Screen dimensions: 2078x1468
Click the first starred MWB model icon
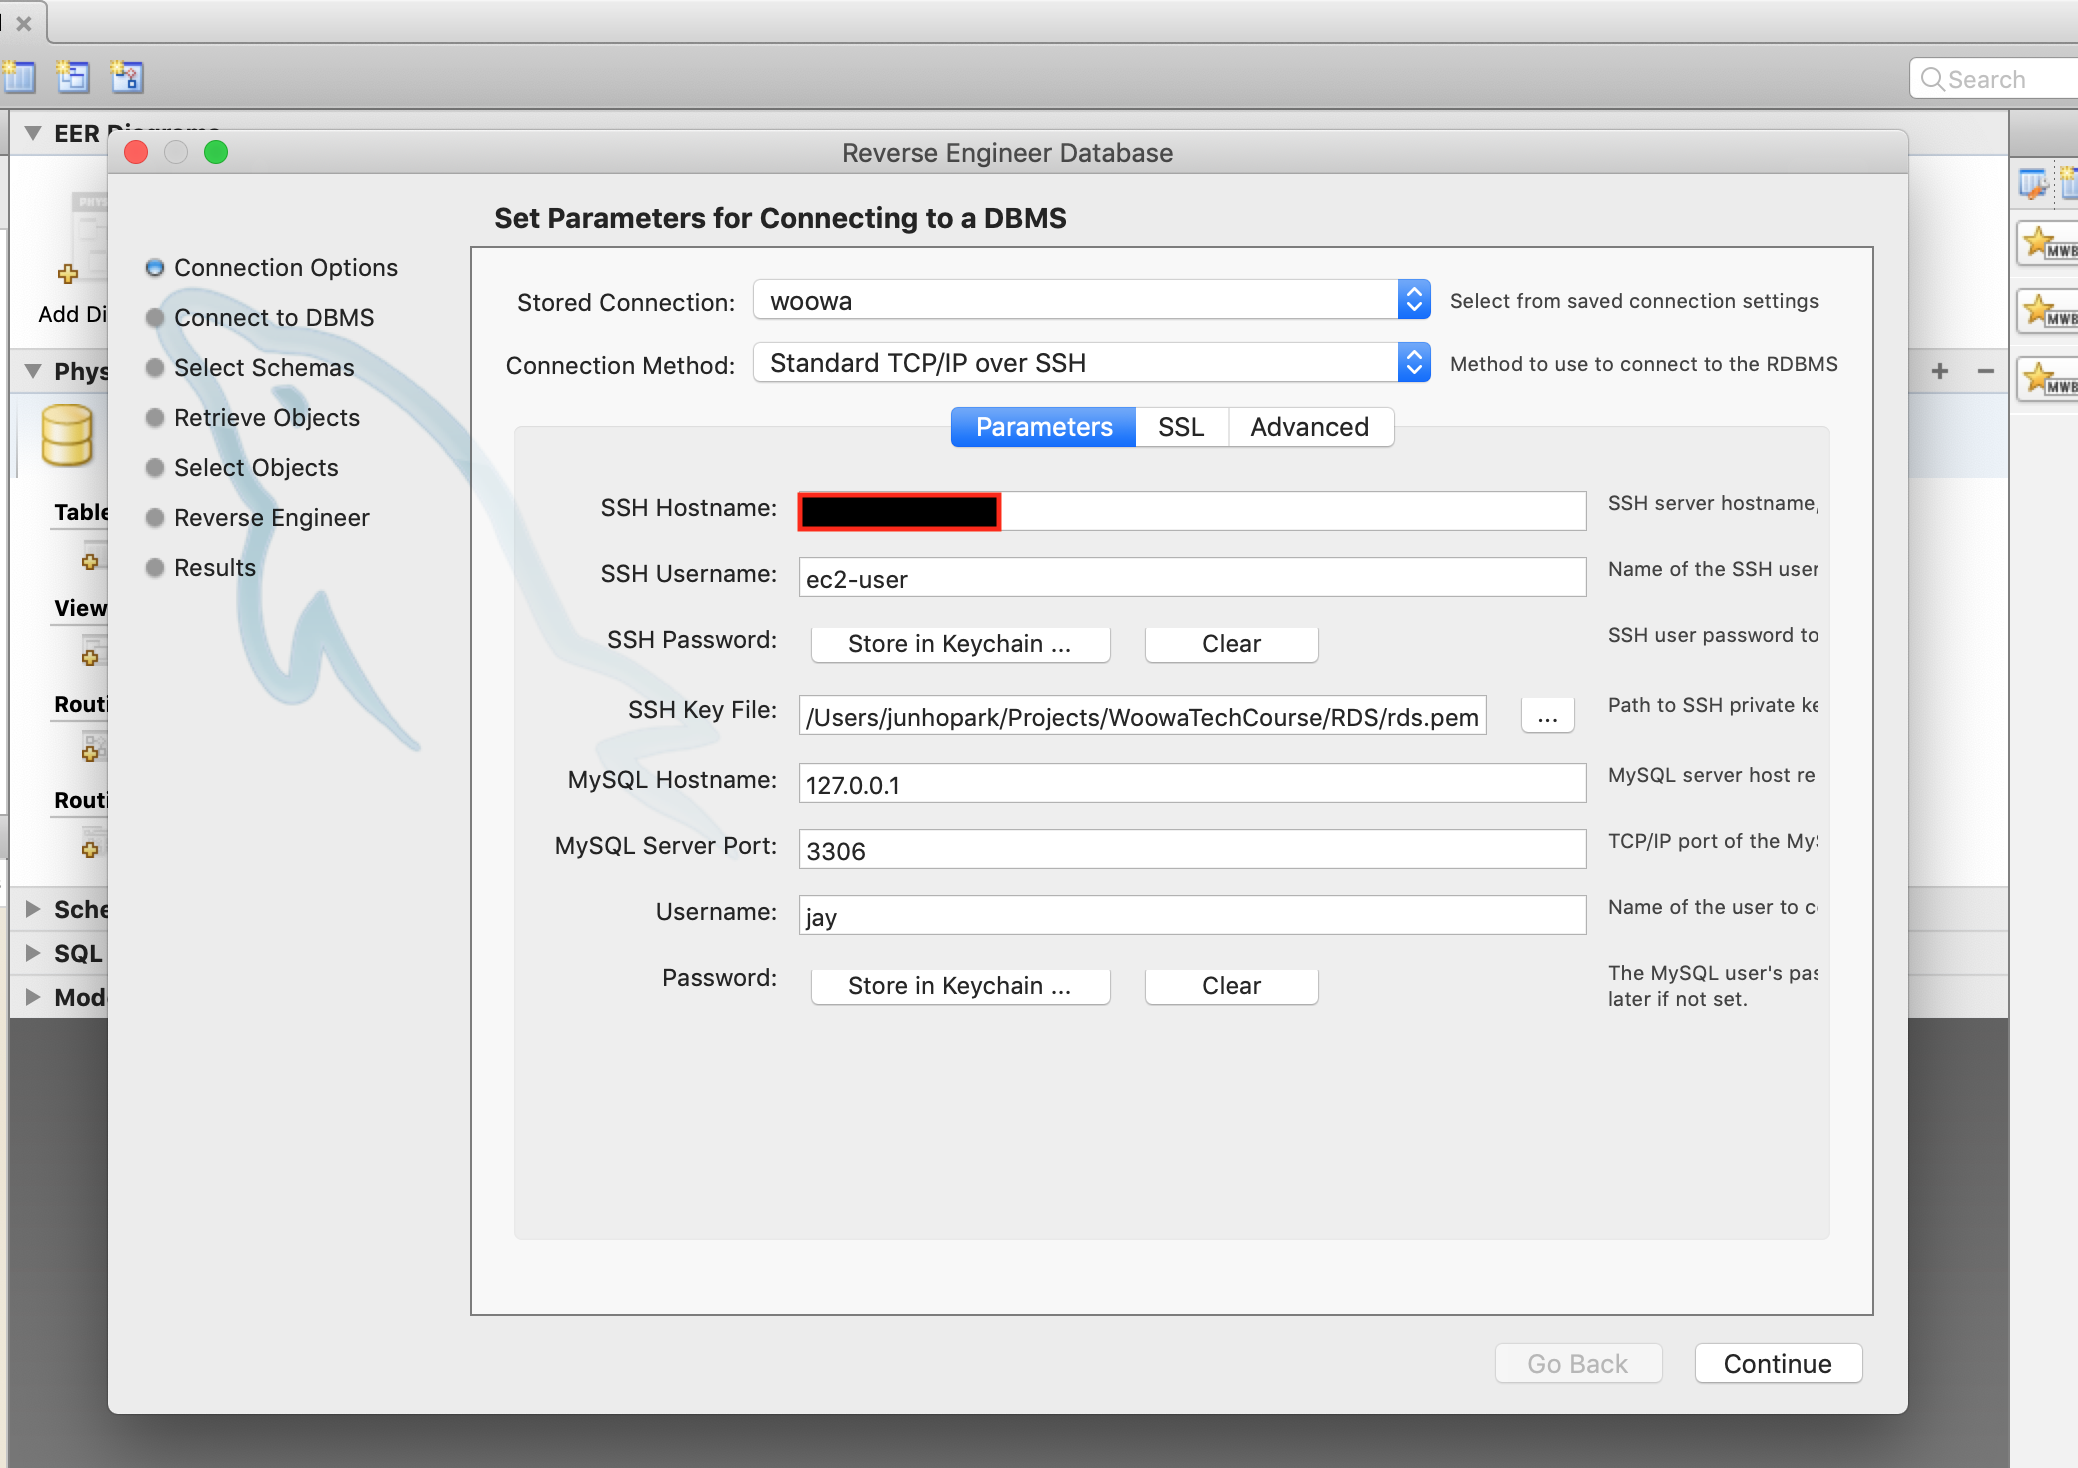point(2047,243)
